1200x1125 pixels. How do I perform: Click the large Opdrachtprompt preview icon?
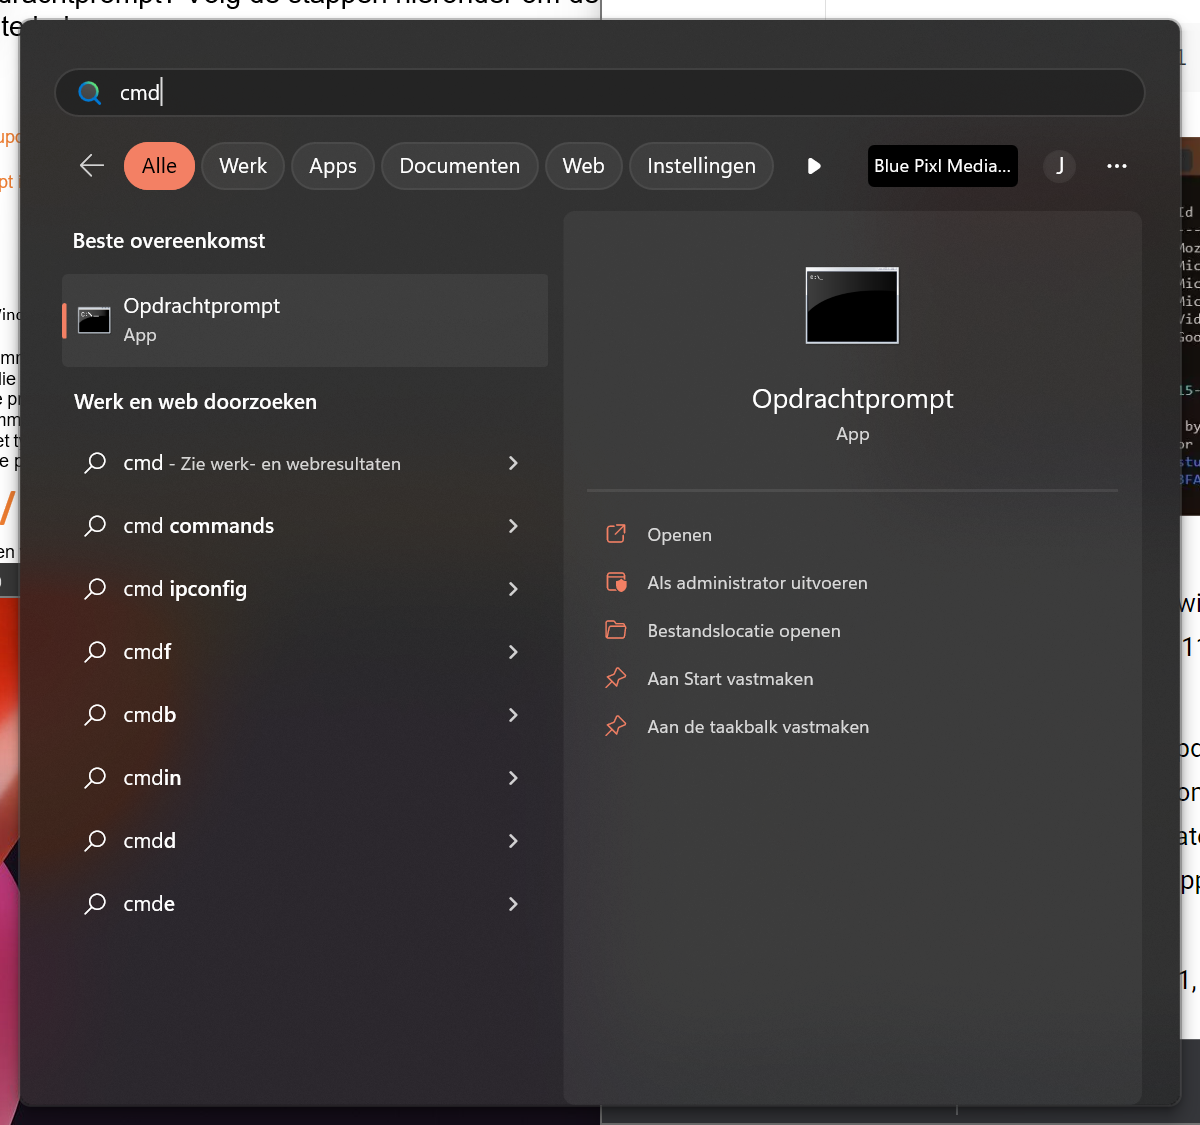click(852, 305)
